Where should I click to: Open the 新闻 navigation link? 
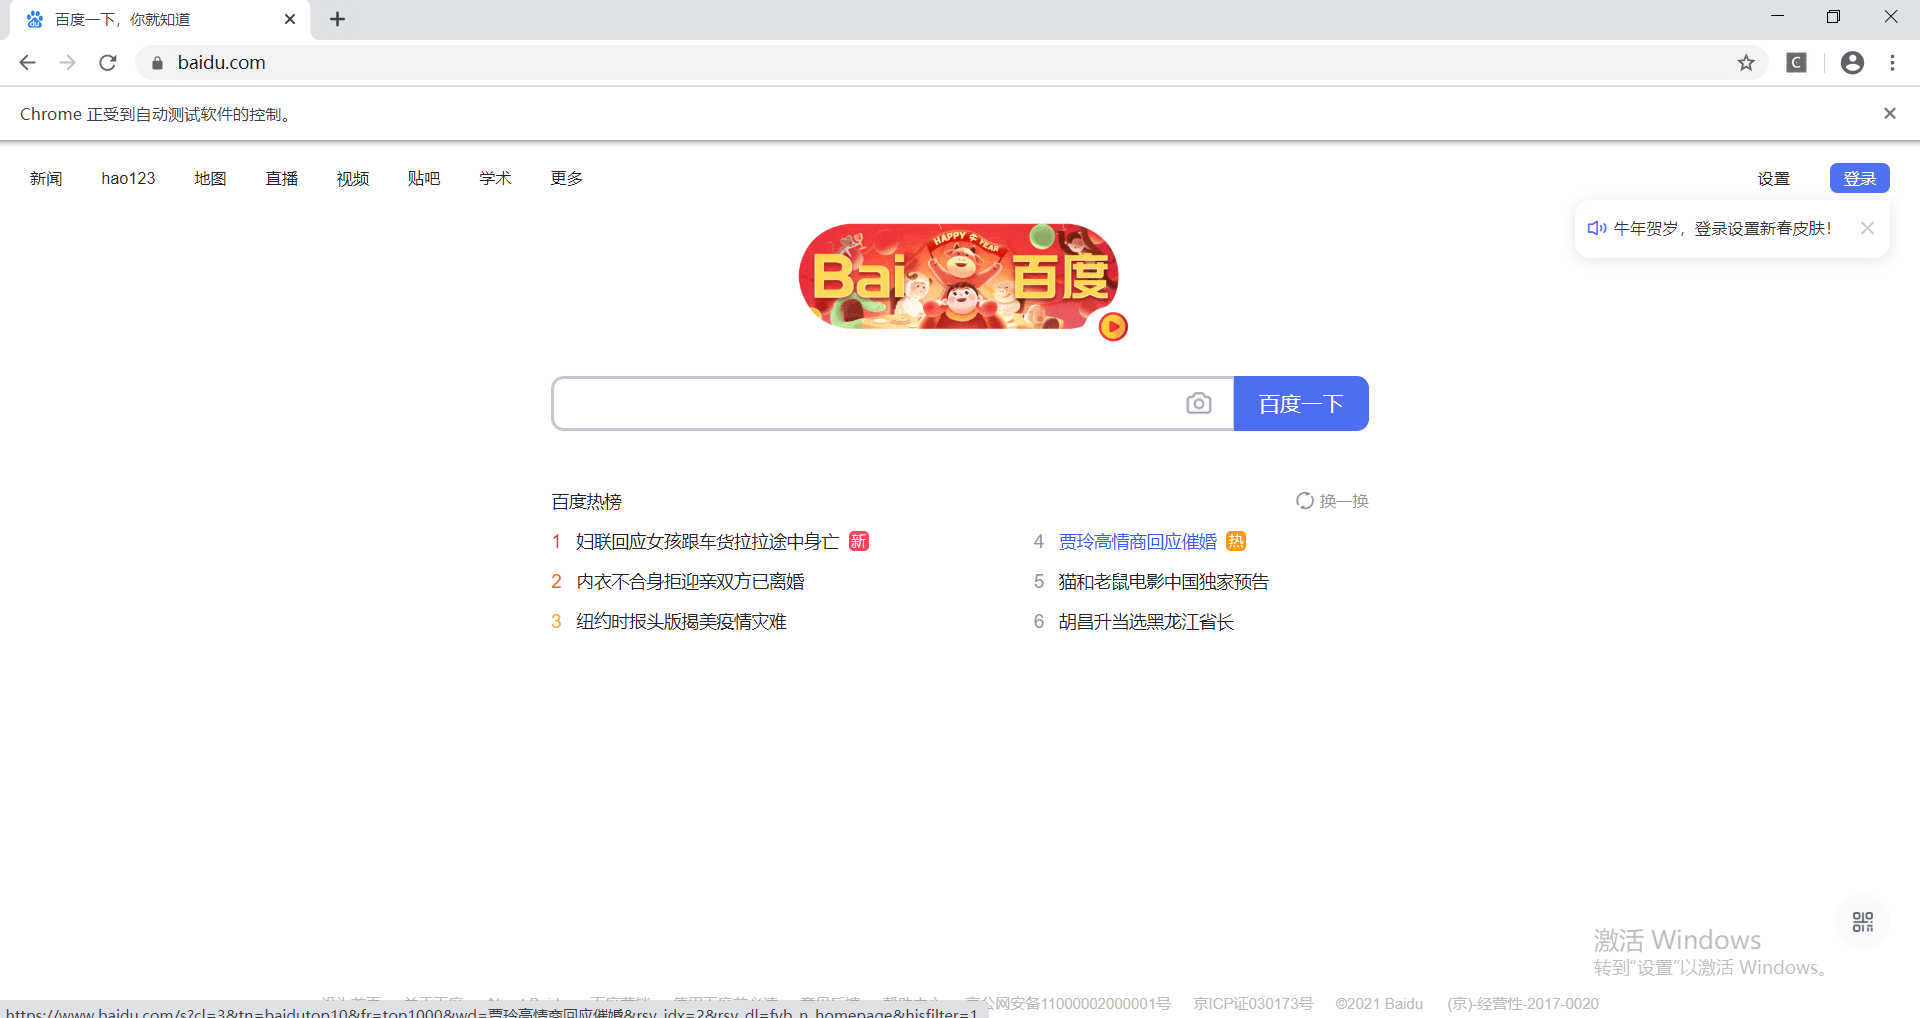(46, 178)
